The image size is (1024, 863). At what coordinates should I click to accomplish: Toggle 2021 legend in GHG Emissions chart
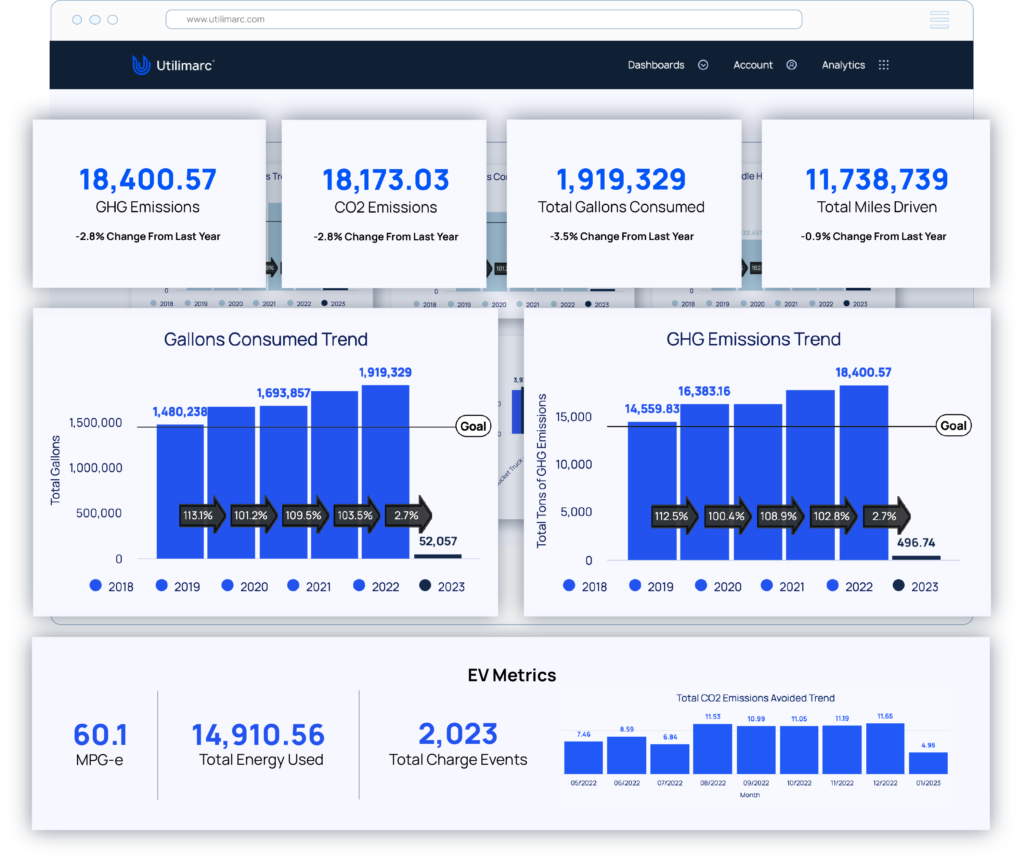tap(783, 586)
